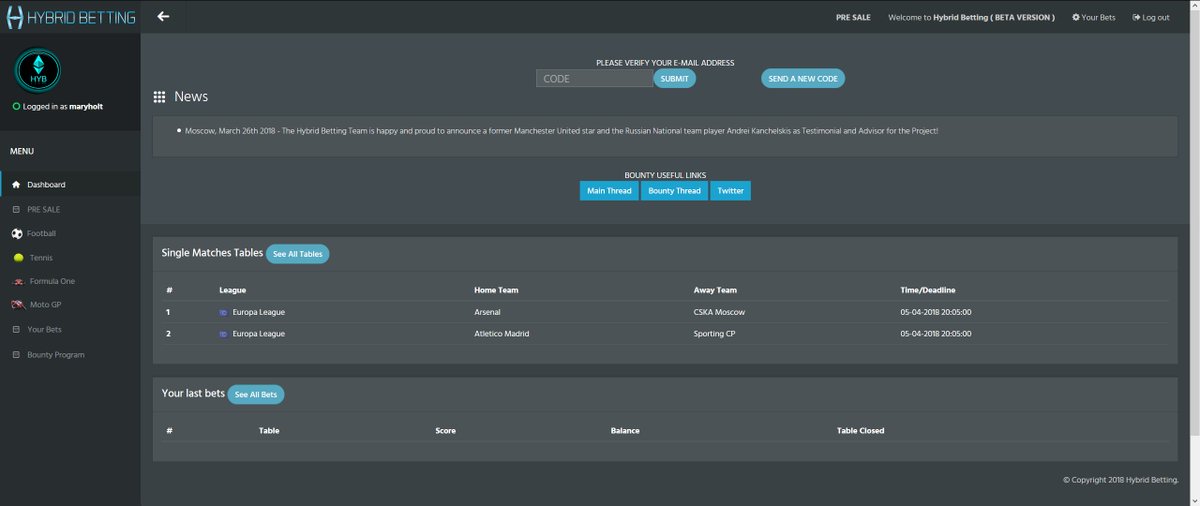Click the Europa League icon in Atletico row
The width and height of the screenshot is (1200, 506).
223,334
